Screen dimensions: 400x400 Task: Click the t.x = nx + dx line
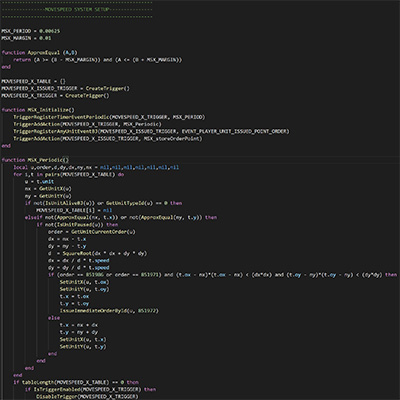click(x=79, y=325)
